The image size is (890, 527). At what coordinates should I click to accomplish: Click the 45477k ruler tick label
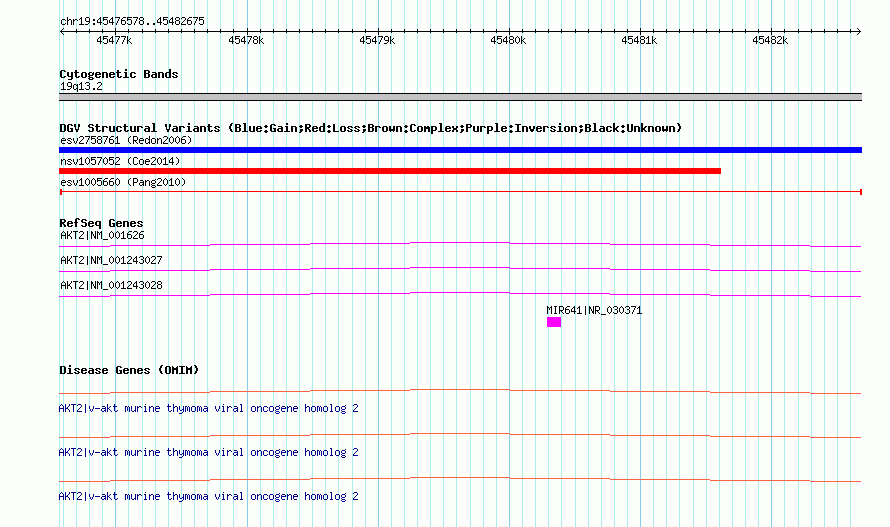click(x=114, y=40)
